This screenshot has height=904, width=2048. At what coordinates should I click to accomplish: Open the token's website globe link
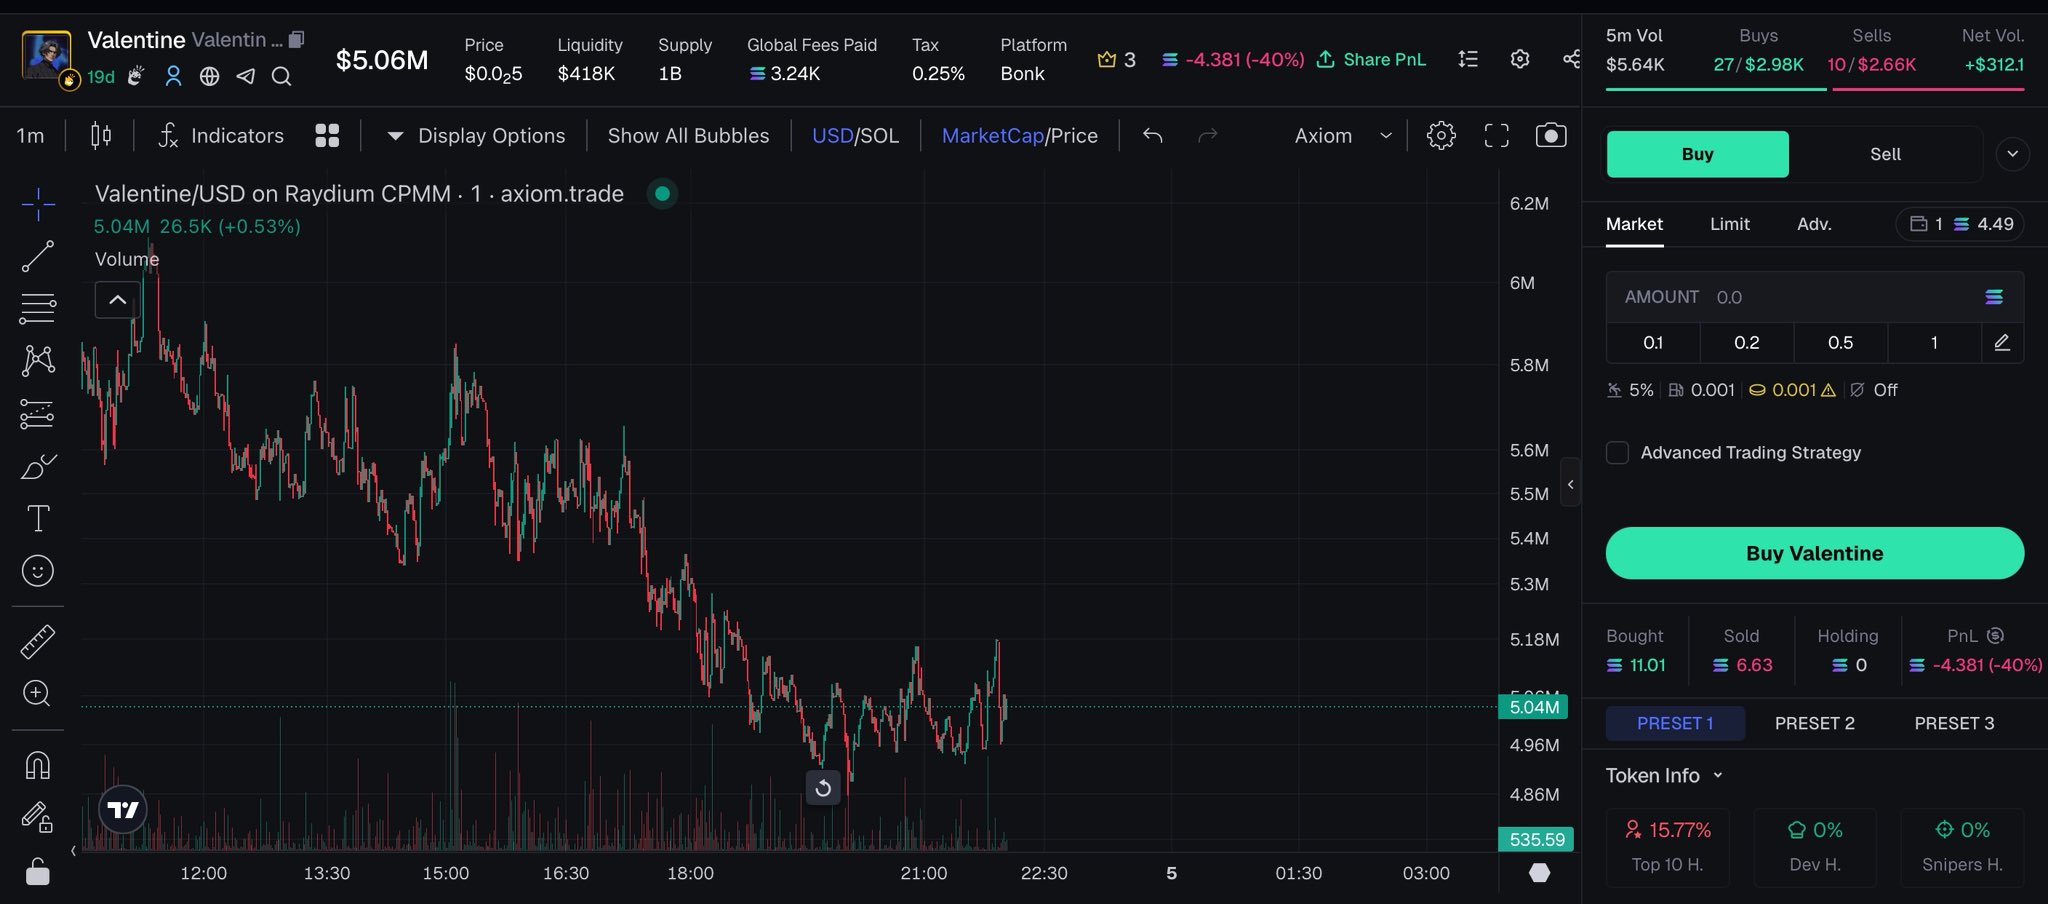point(209,76)
